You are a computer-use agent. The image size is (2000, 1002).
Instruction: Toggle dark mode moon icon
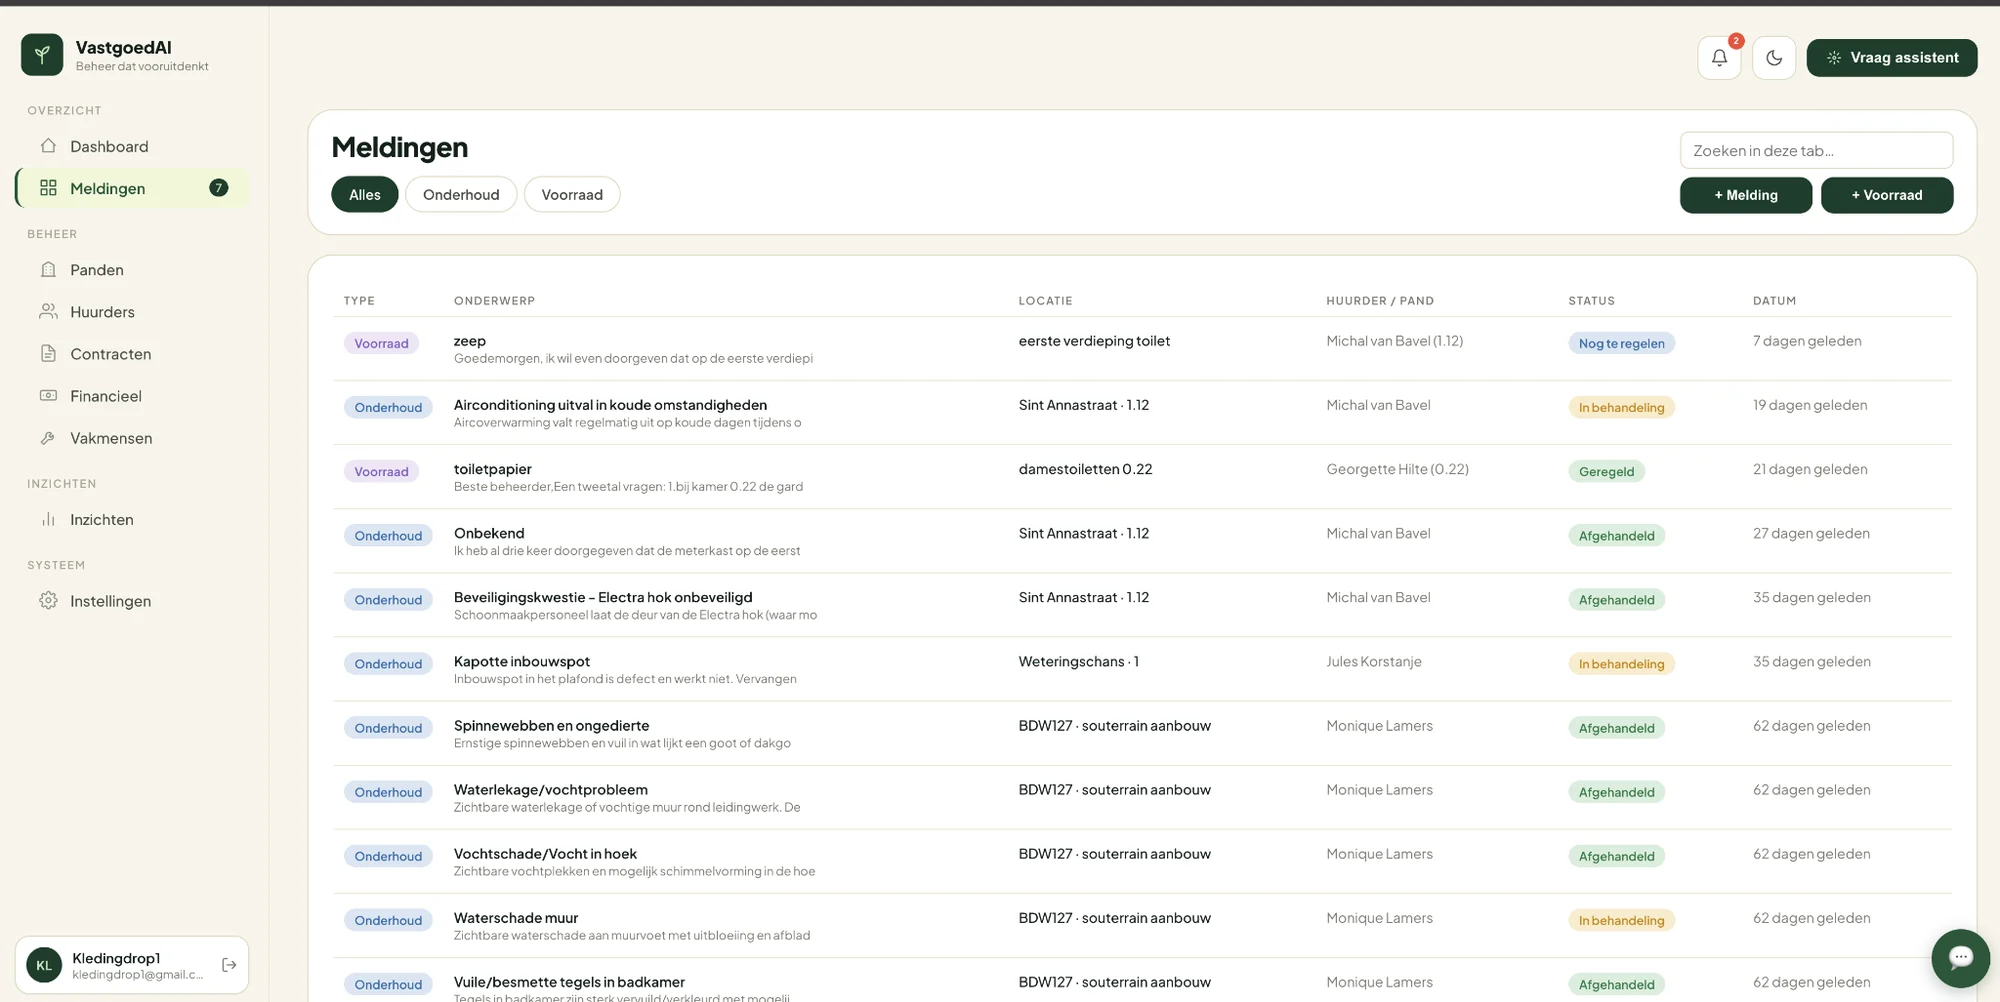[1774, 58]
